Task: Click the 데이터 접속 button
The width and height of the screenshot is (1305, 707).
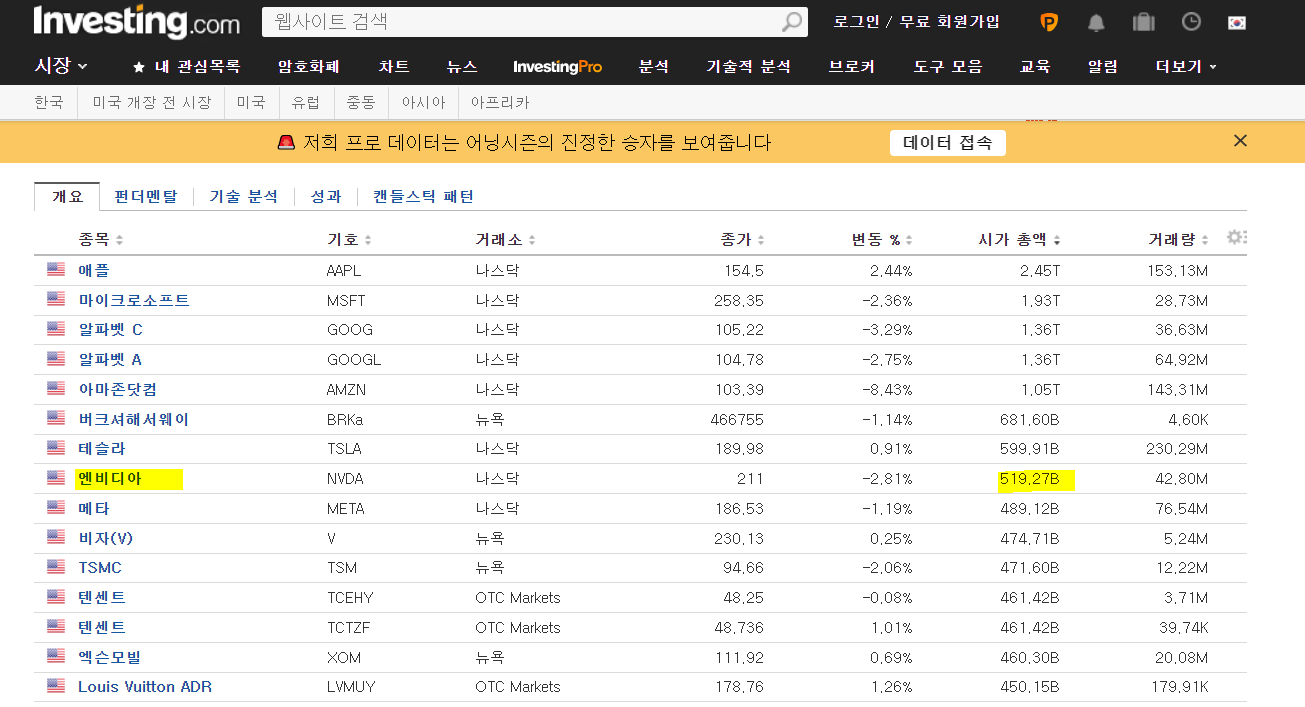Action: point(948,143)
